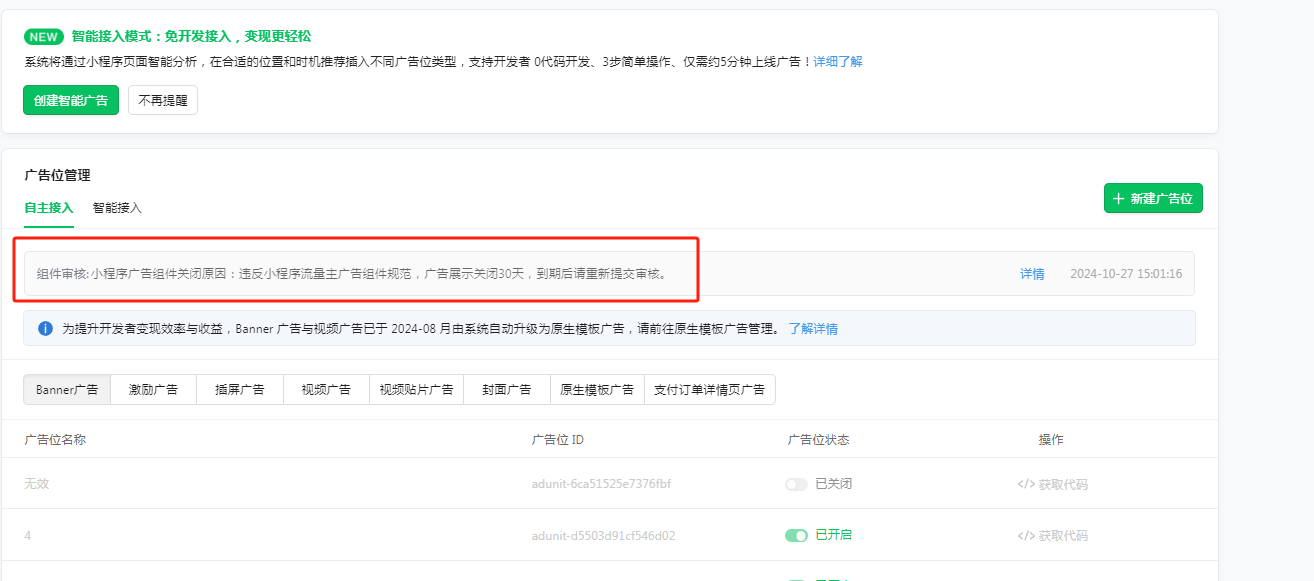This screenshot has width=1314, height=581.
Task: Click the 广告位 ID column header
Action: pyautogui.click(x=558, y=440)
